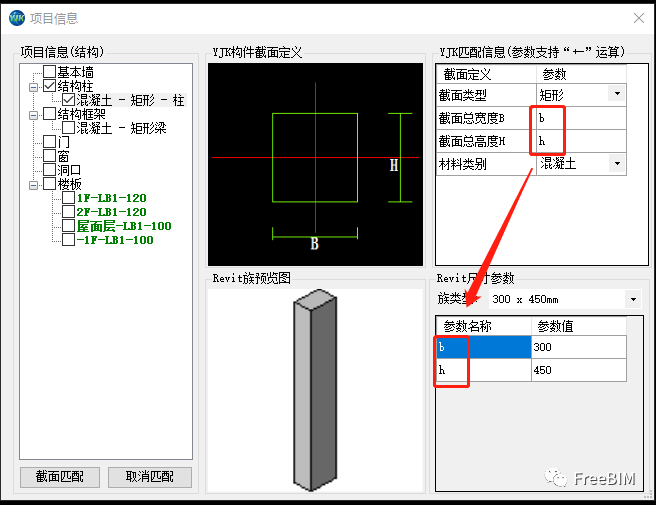656x505 pixels.
Task: Click the YJK application icon in title bar
Action: [16, 18]
